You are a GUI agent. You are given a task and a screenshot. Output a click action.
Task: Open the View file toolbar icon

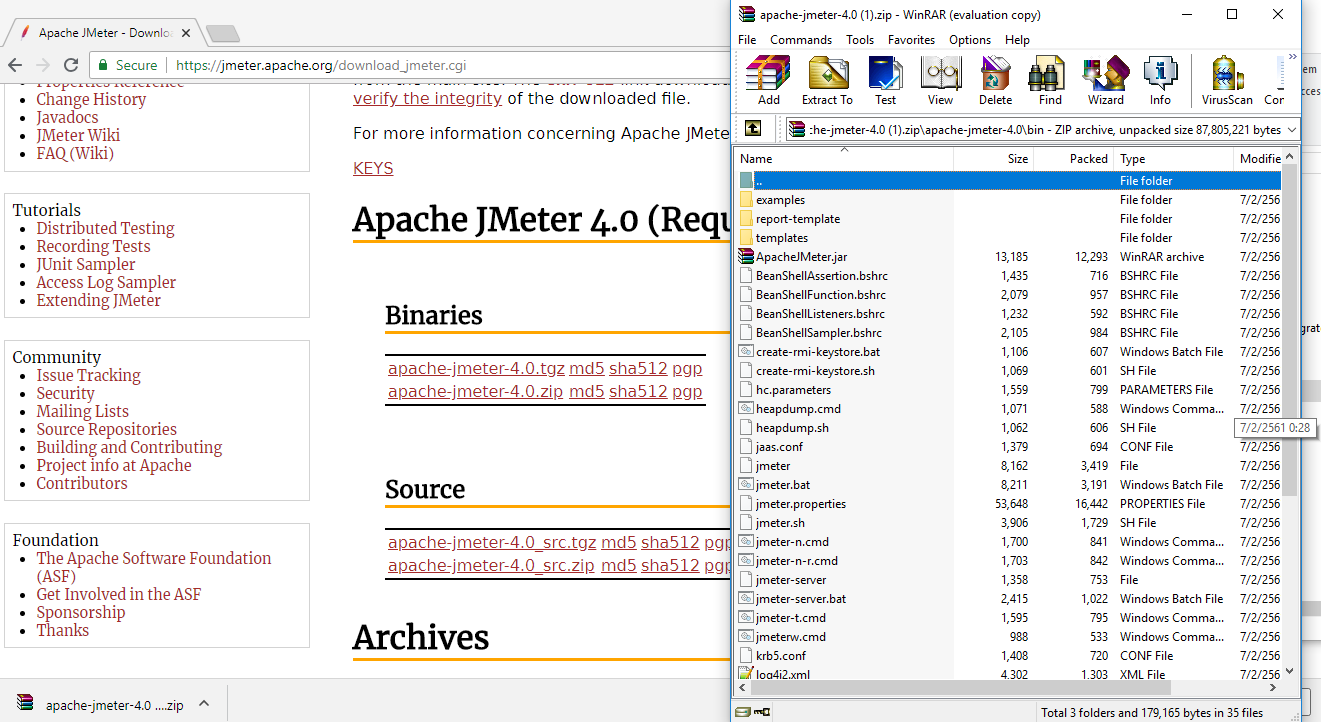pyautogui.click(x=940, y=80)
